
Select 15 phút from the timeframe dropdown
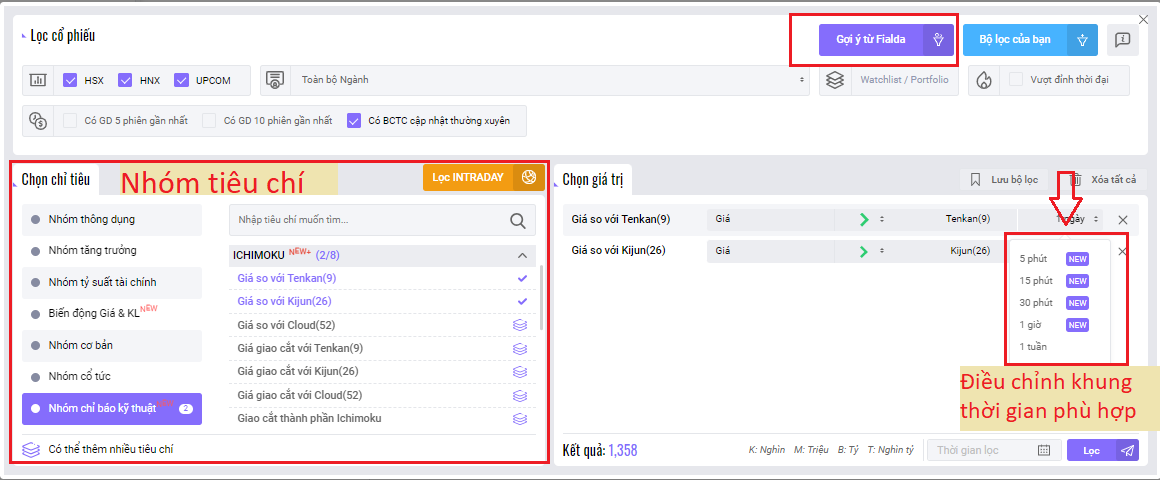(1036, 281)
